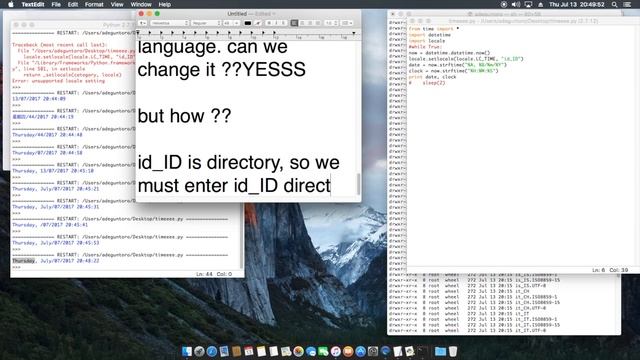
Task: Select right text alignment
Action: pyautogui.click(x=310, y=23)
